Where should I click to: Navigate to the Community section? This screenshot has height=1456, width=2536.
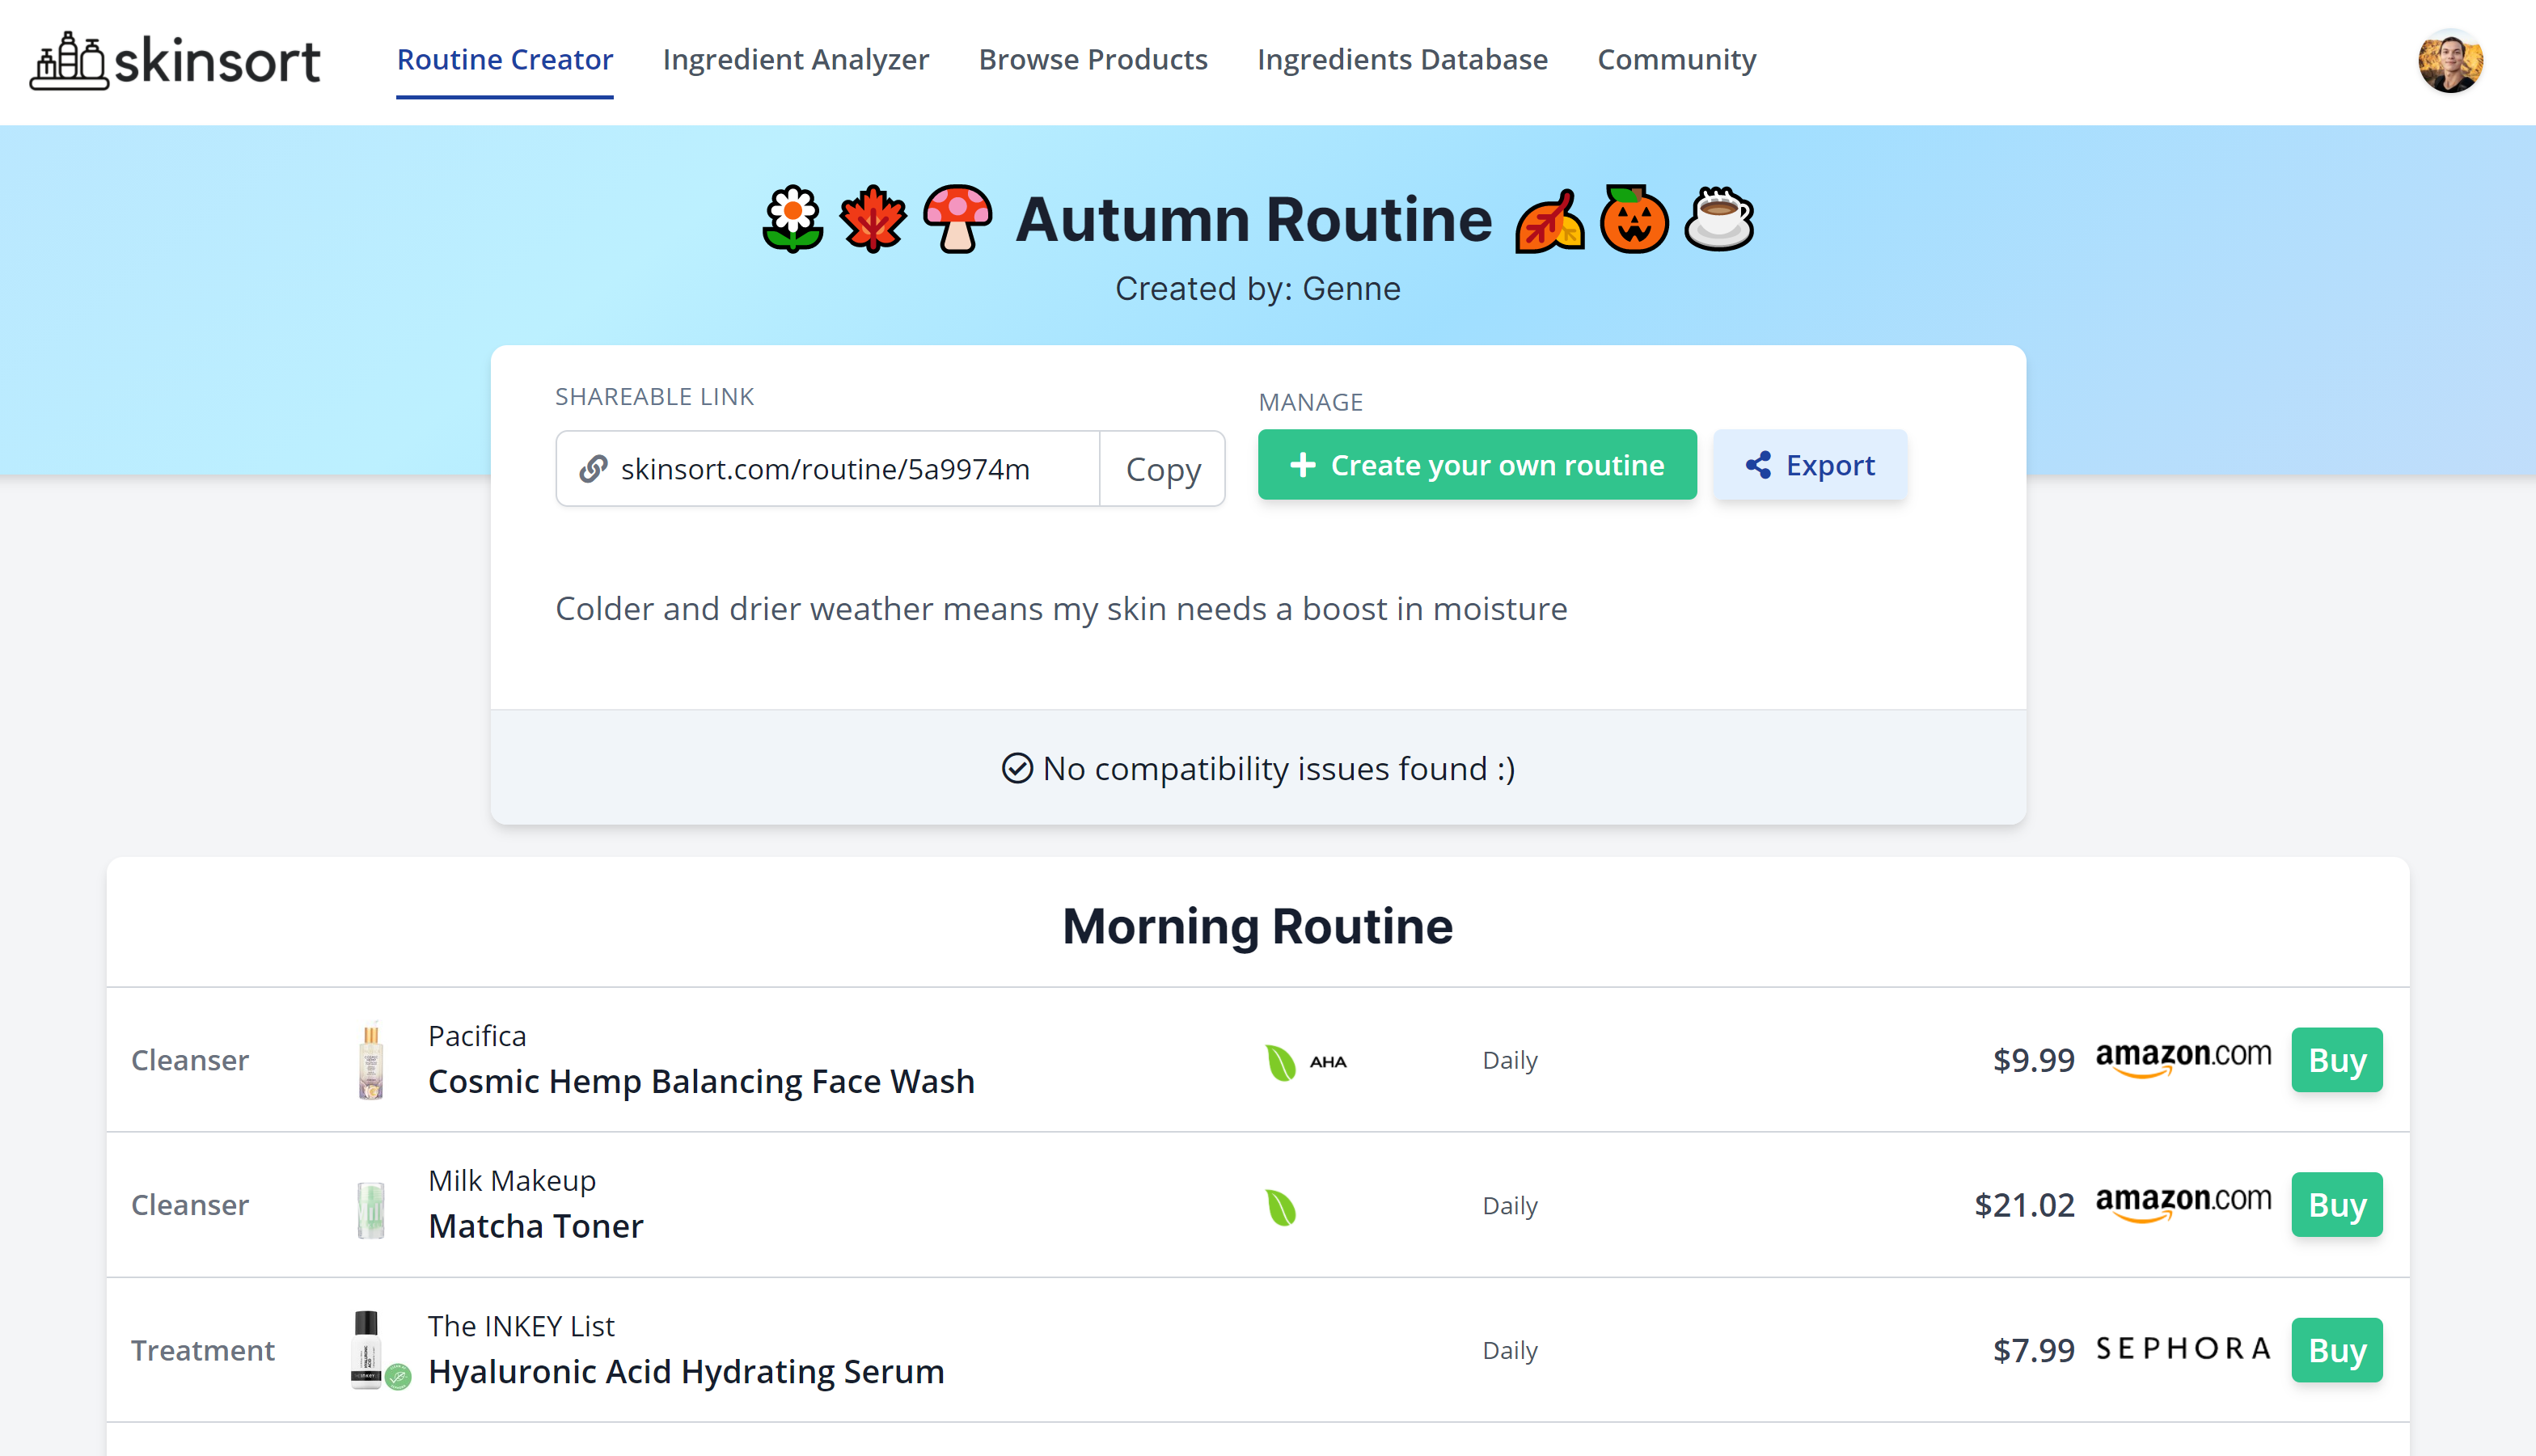coord(1677,60)
